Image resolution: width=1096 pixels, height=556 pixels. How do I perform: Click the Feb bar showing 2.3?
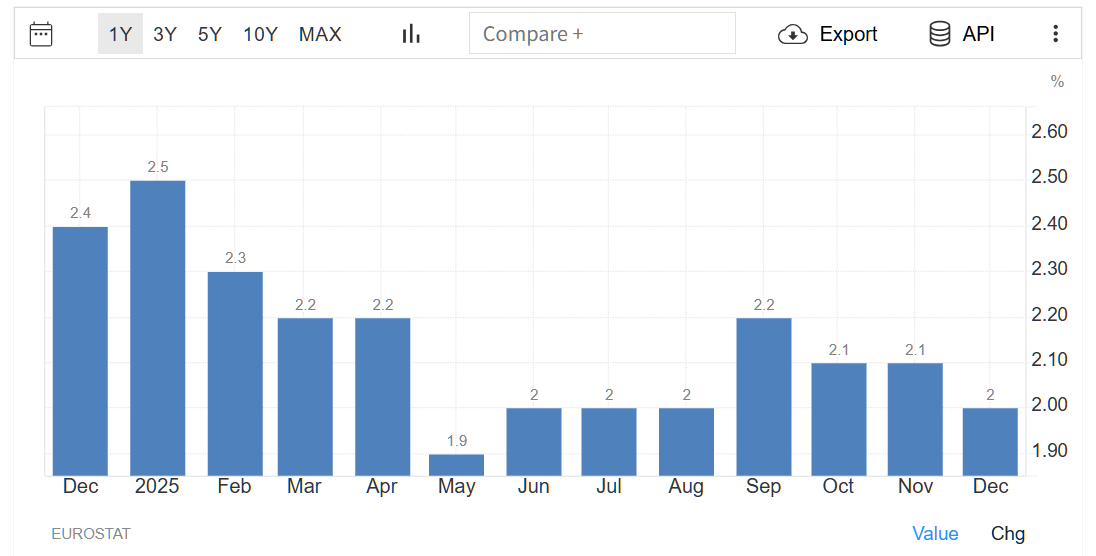(235, 373)
